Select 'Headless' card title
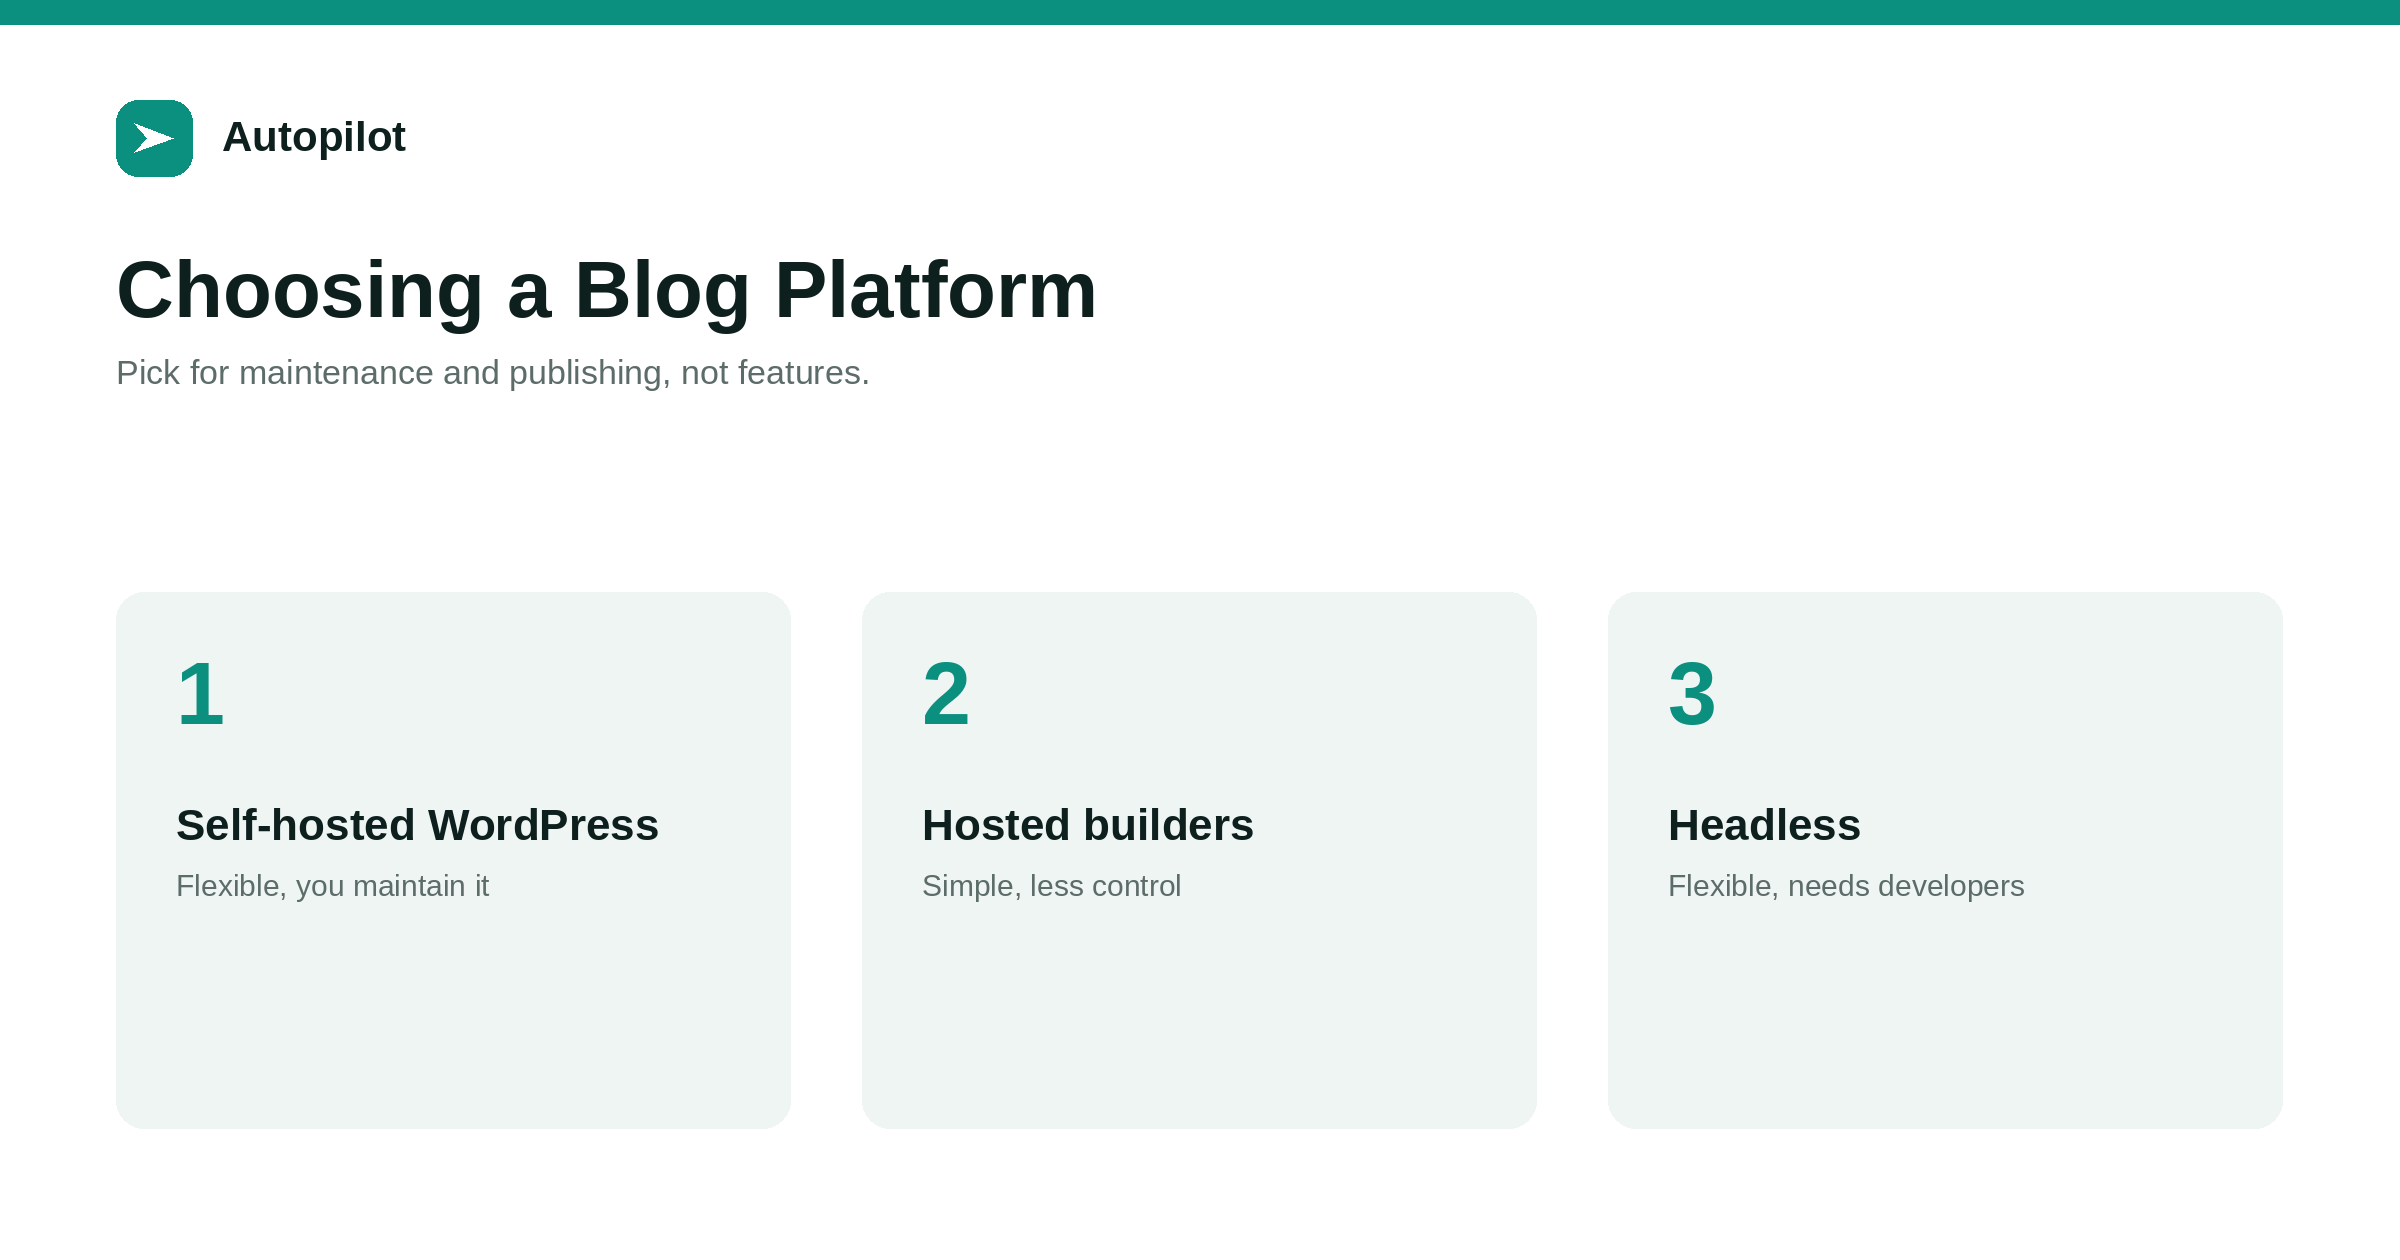Image resolution: width=2400 pixels, height=1260 pixels. coord(1764,825)
